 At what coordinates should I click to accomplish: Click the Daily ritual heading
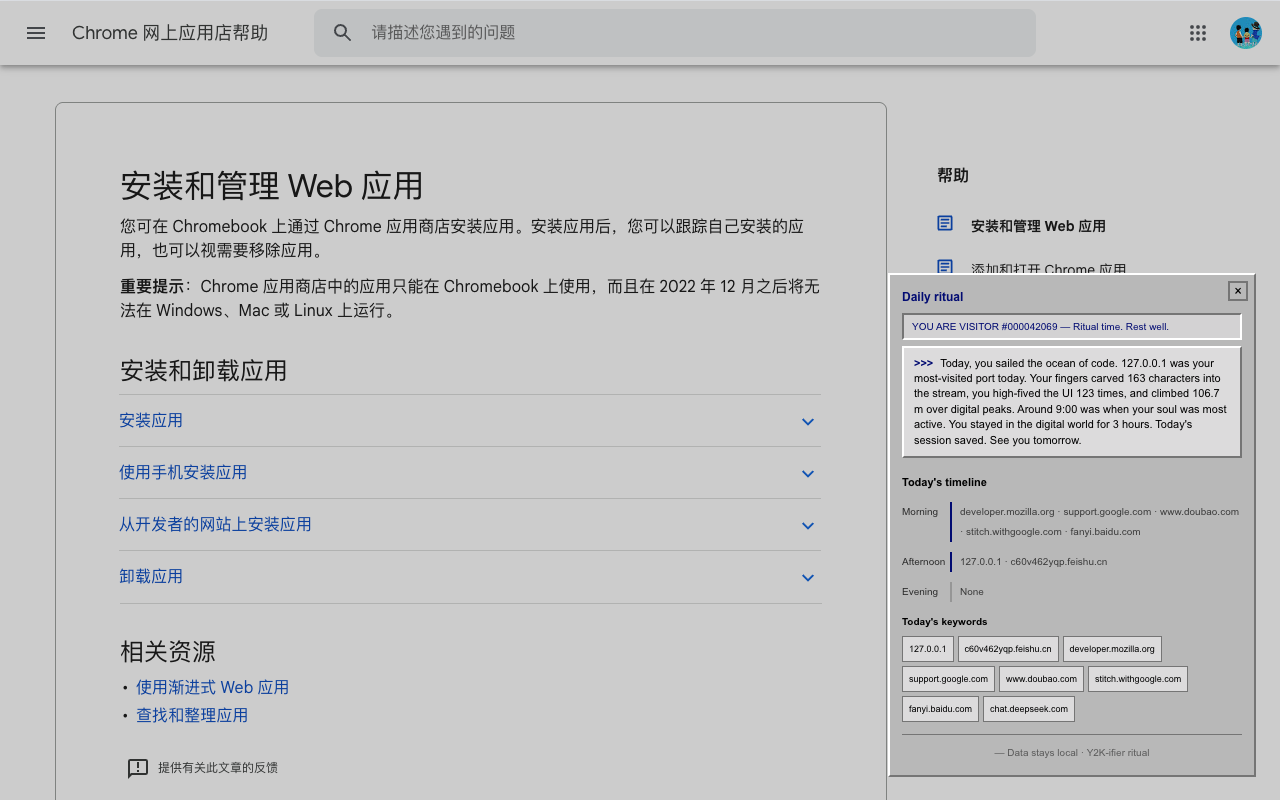pyautogui.click(x=933, y=297)
